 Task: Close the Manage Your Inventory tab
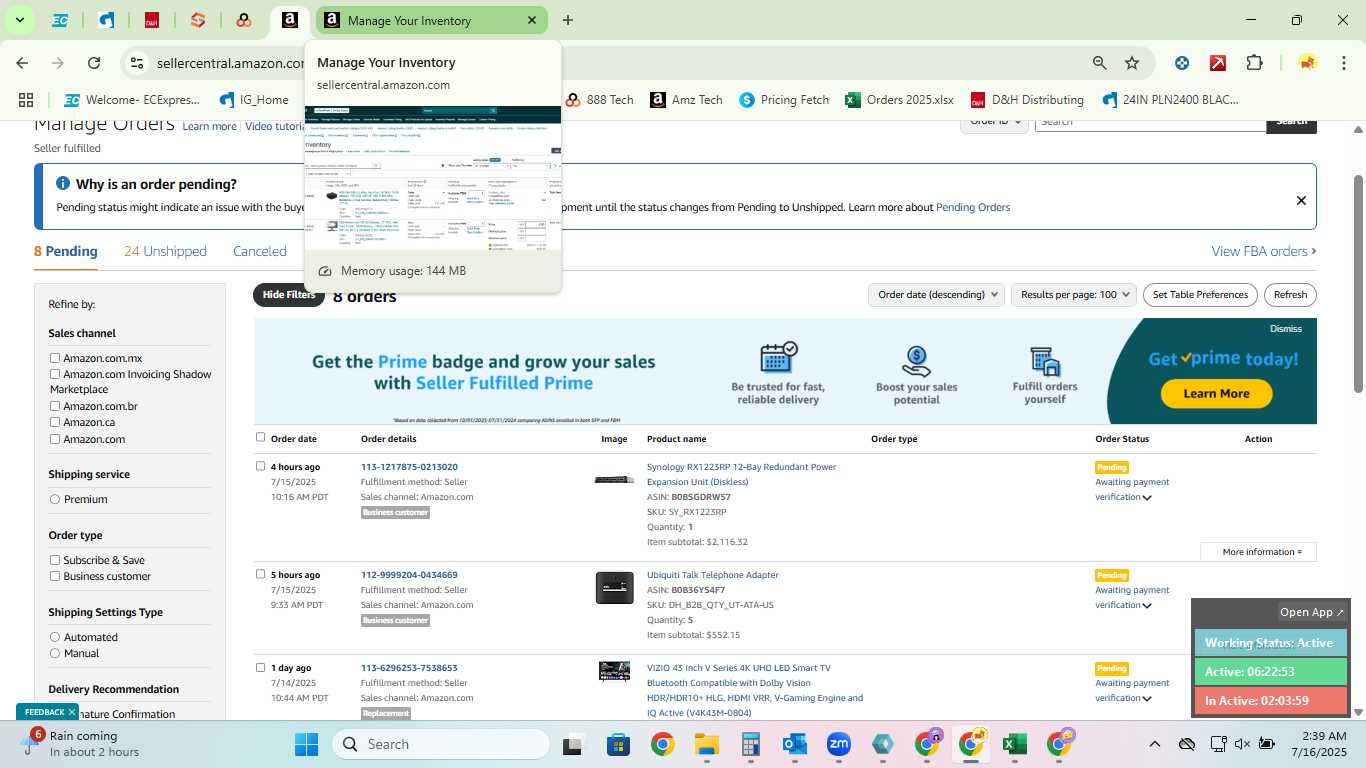point(532,20)
